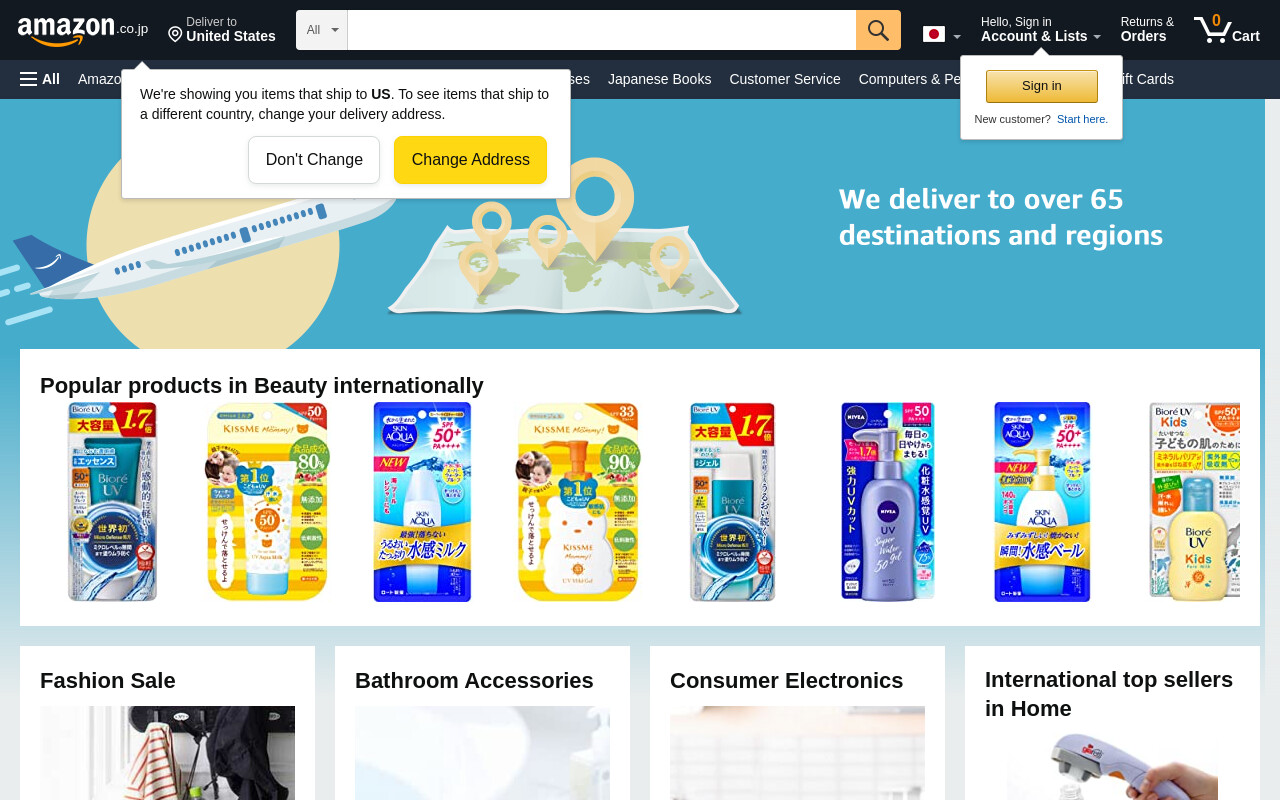Viewport: 1280px width, 800px height.
Task: Click the Sign in button
Action: click(1042, 86)
